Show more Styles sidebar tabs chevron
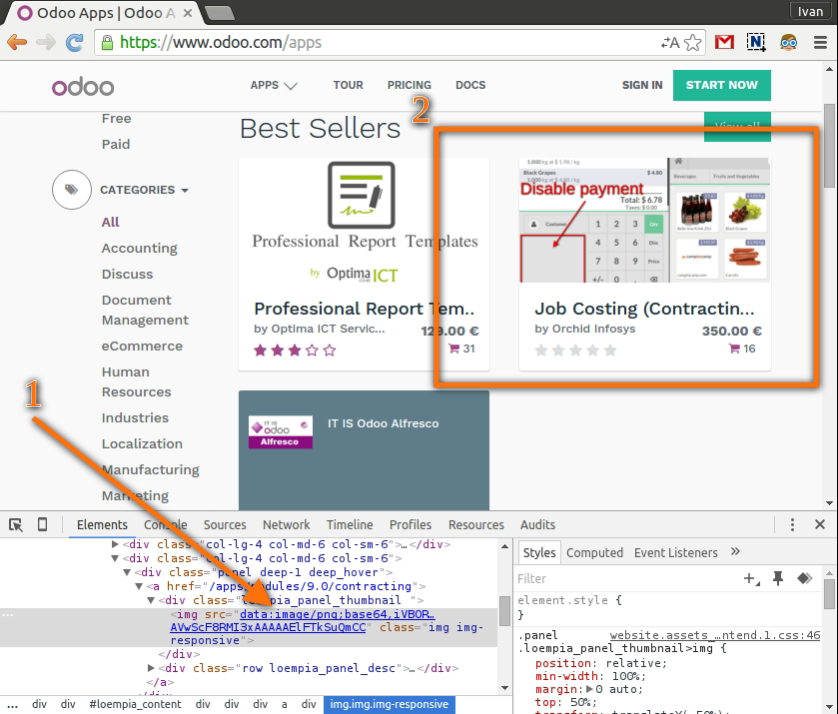Viewport: 838px width, 714px height. pyautogui.click(x=735, y=552)
